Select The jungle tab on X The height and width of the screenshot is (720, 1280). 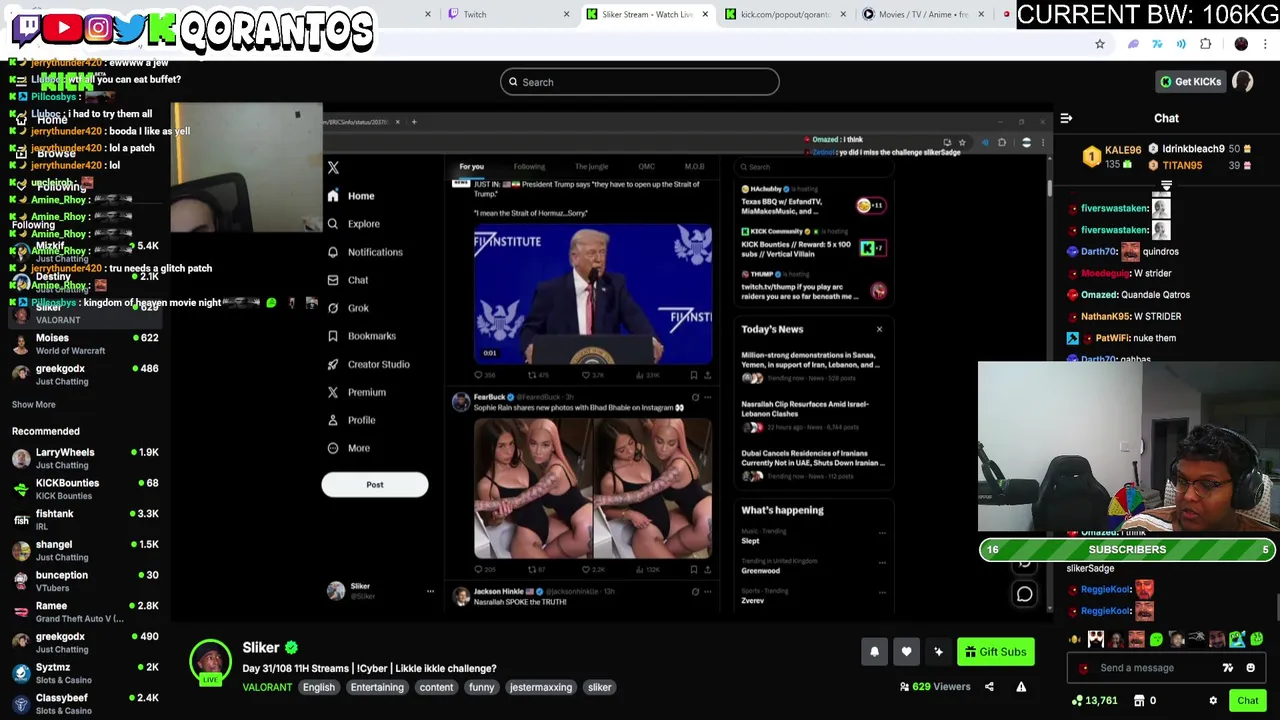pos(591,167)
